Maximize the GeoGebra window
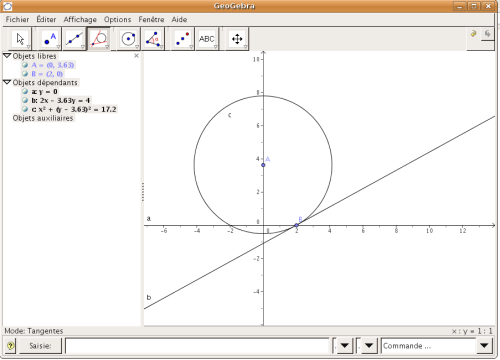Viewport: 500px width, 360px height. (474, 6)
